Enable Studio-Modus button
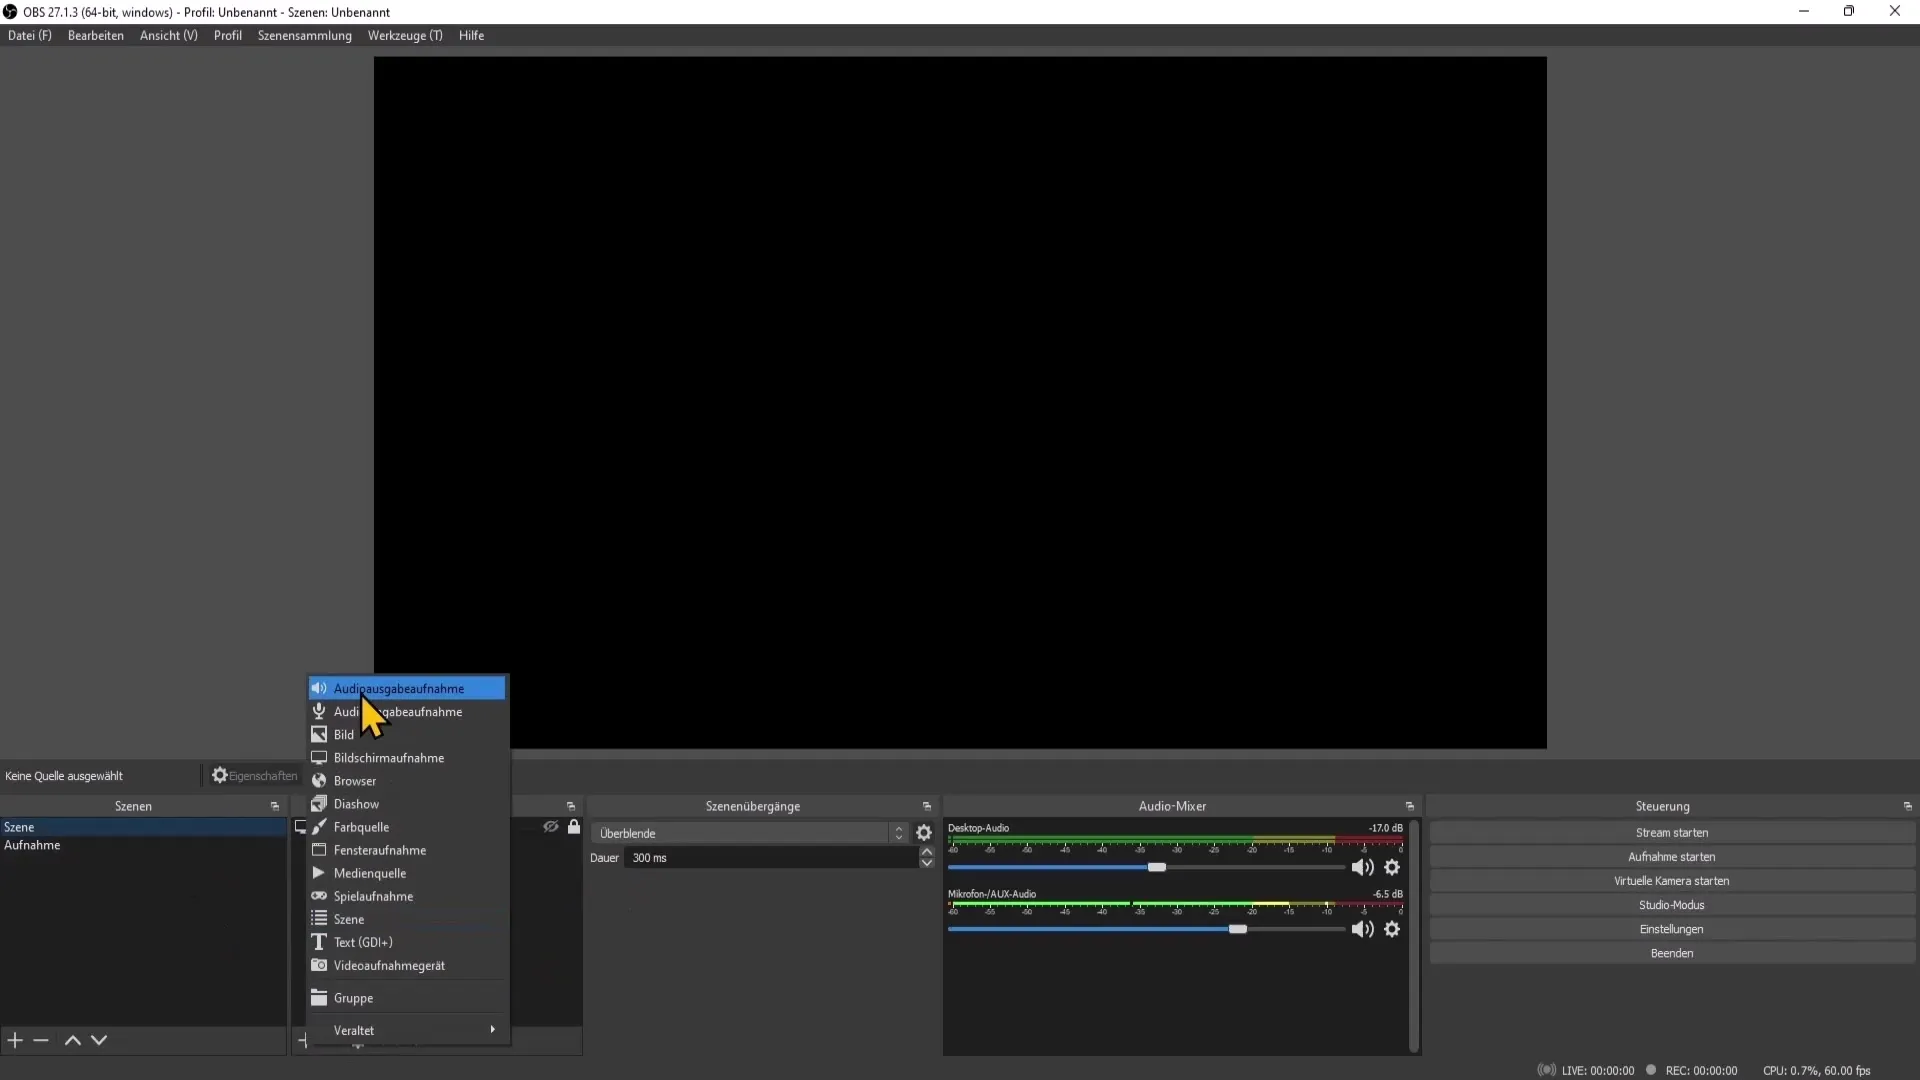 [1672, 905]
